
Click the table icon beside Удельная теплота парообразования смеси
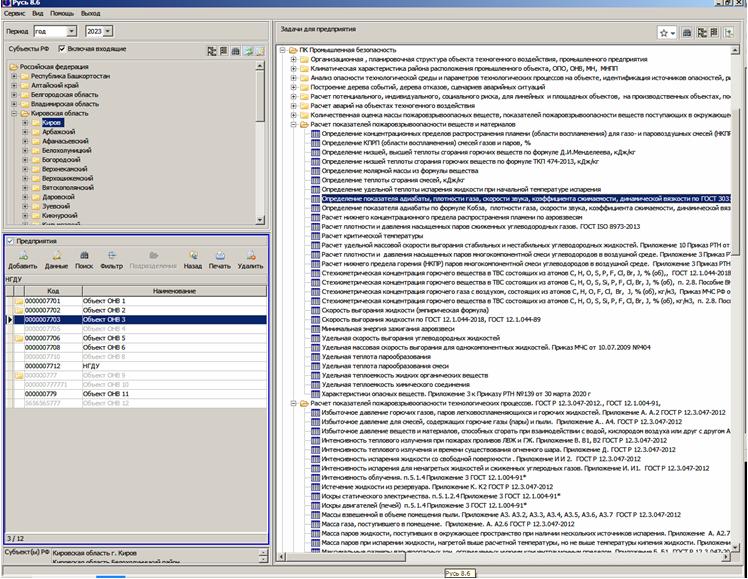coord(315,366)
